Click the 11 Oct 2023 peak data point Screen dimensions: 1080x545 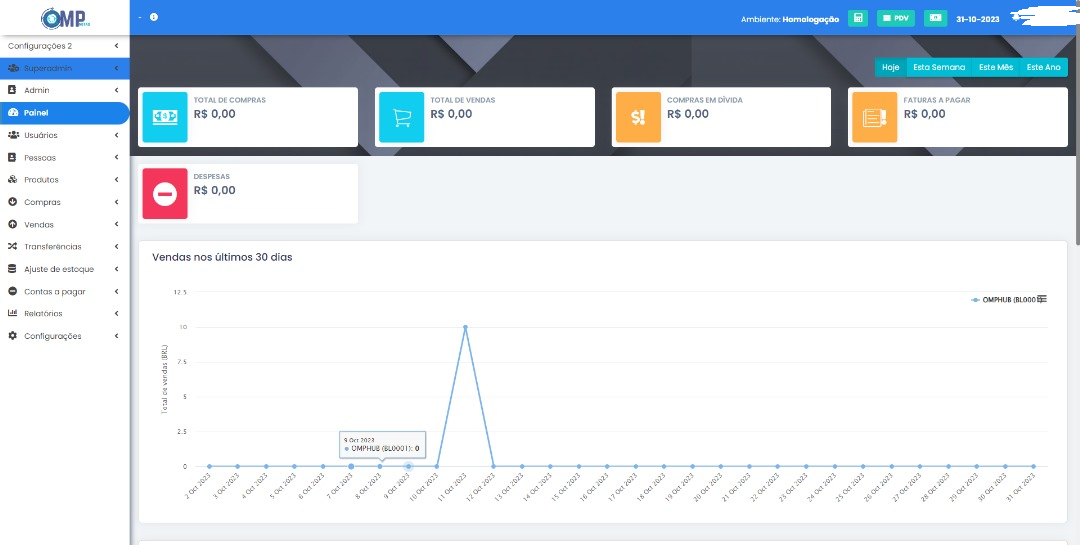(465, 327)
